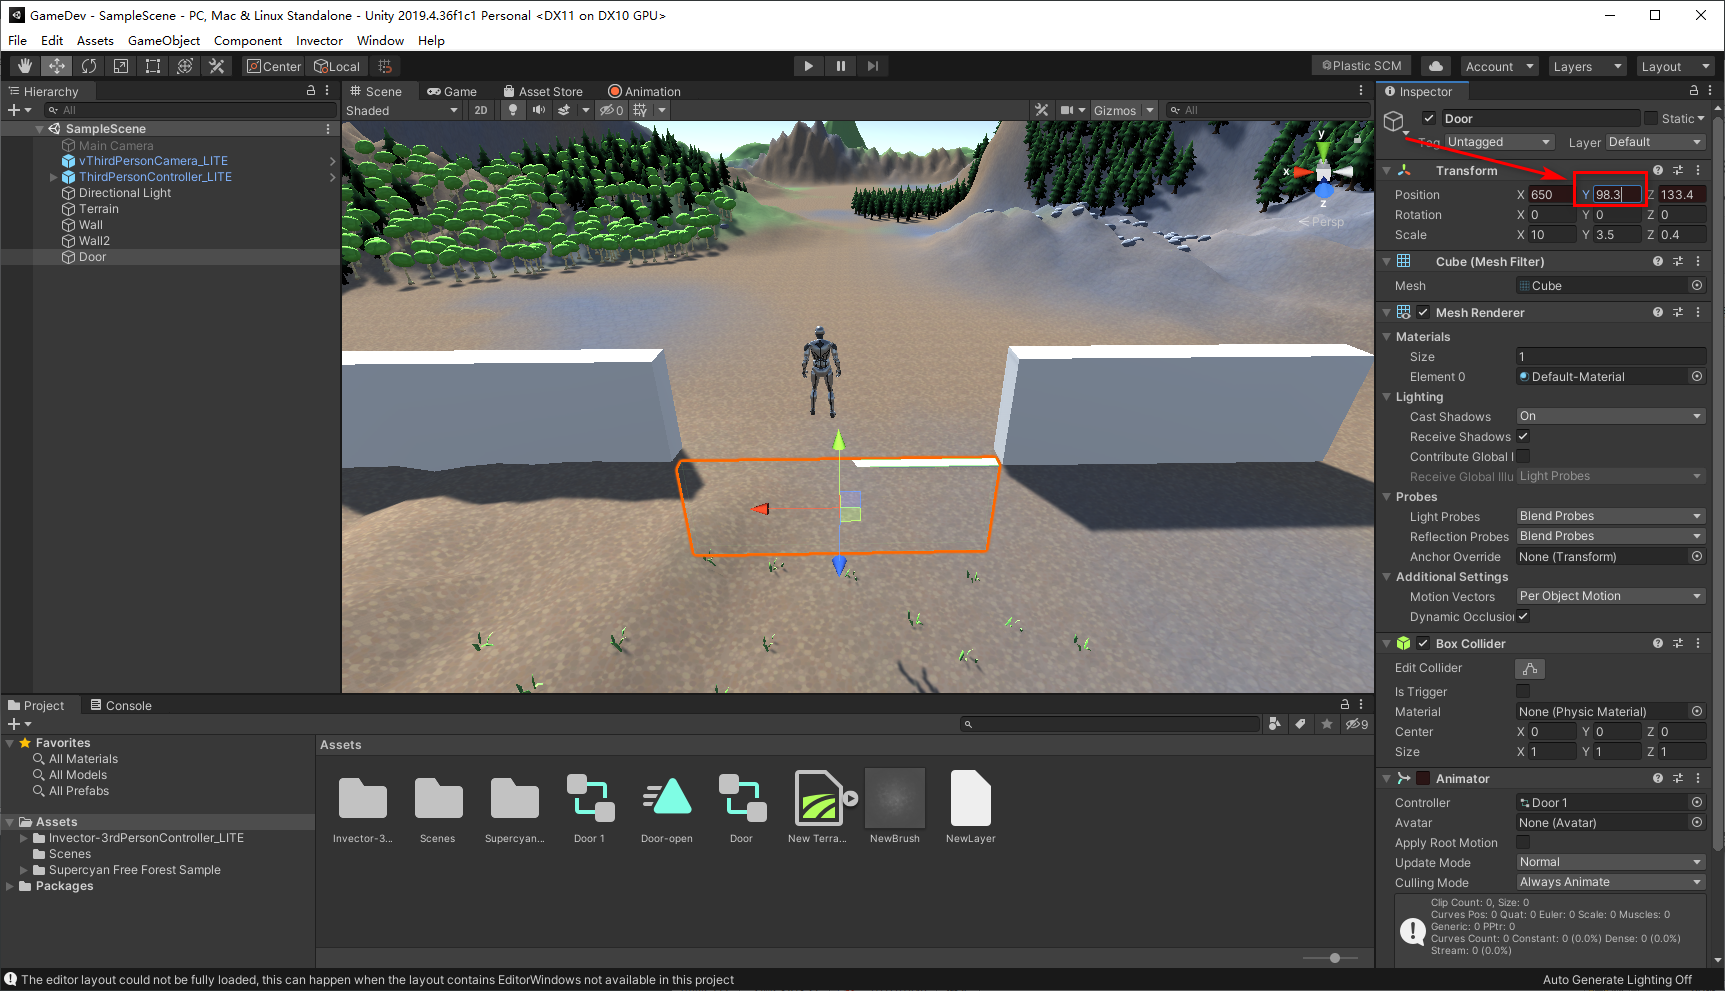Open Box Collider options menu
This screenshot has height=991, width=1725.
(1698, 644)
